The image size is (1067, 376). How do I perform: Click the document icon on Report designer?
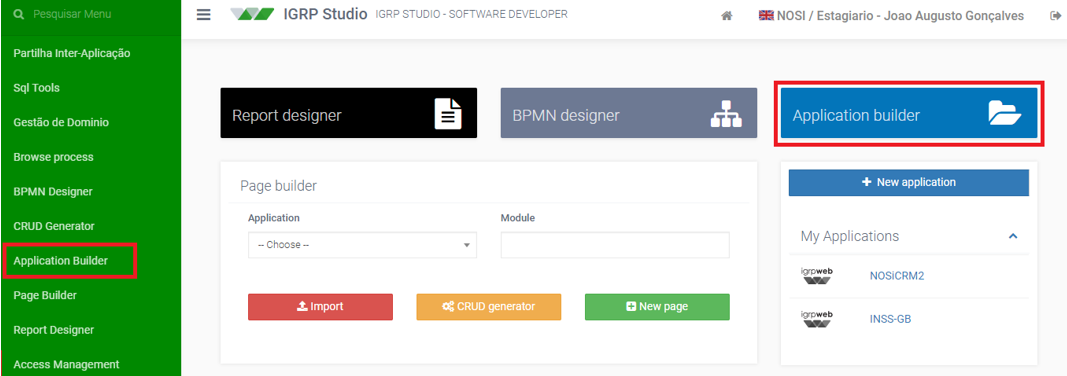[x=448, y=114]
